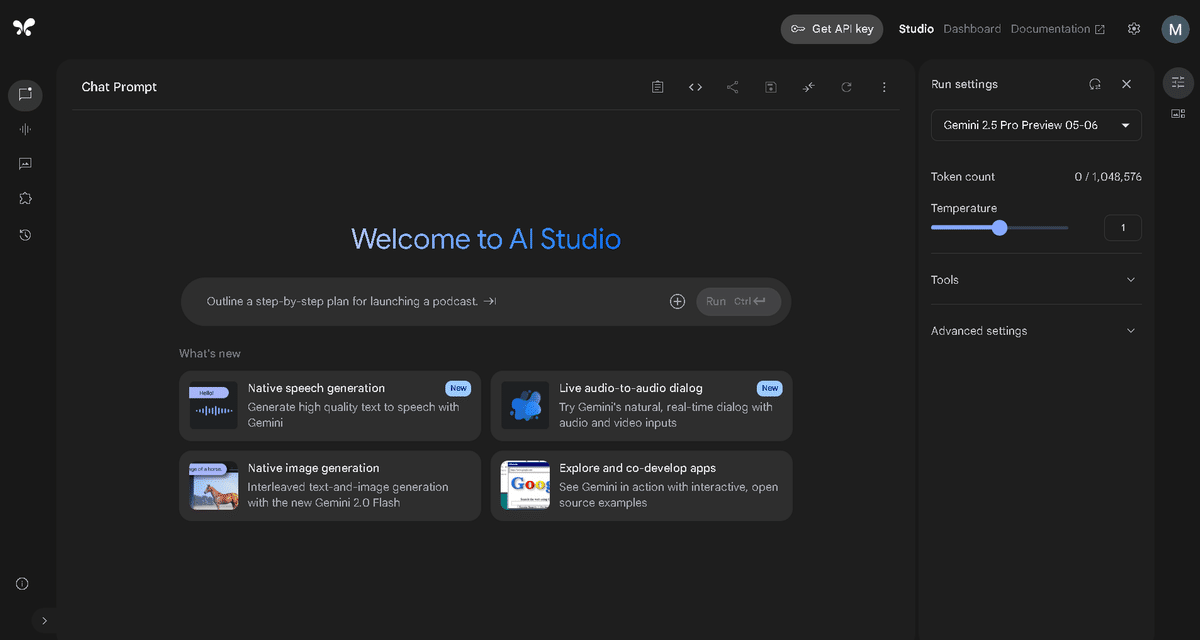Screen dimensions: 1200x640
Task: Open a new Chat prompt from the sidebar
Action: click(24, 95)
